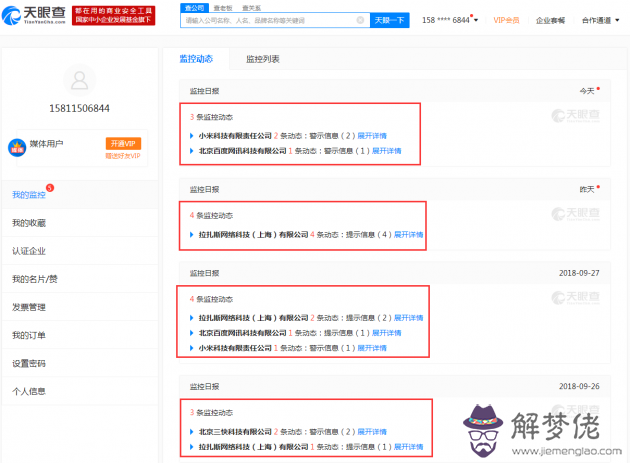Expand the 北京百度网讯 row arrow under 今天

tap(192, 151)
